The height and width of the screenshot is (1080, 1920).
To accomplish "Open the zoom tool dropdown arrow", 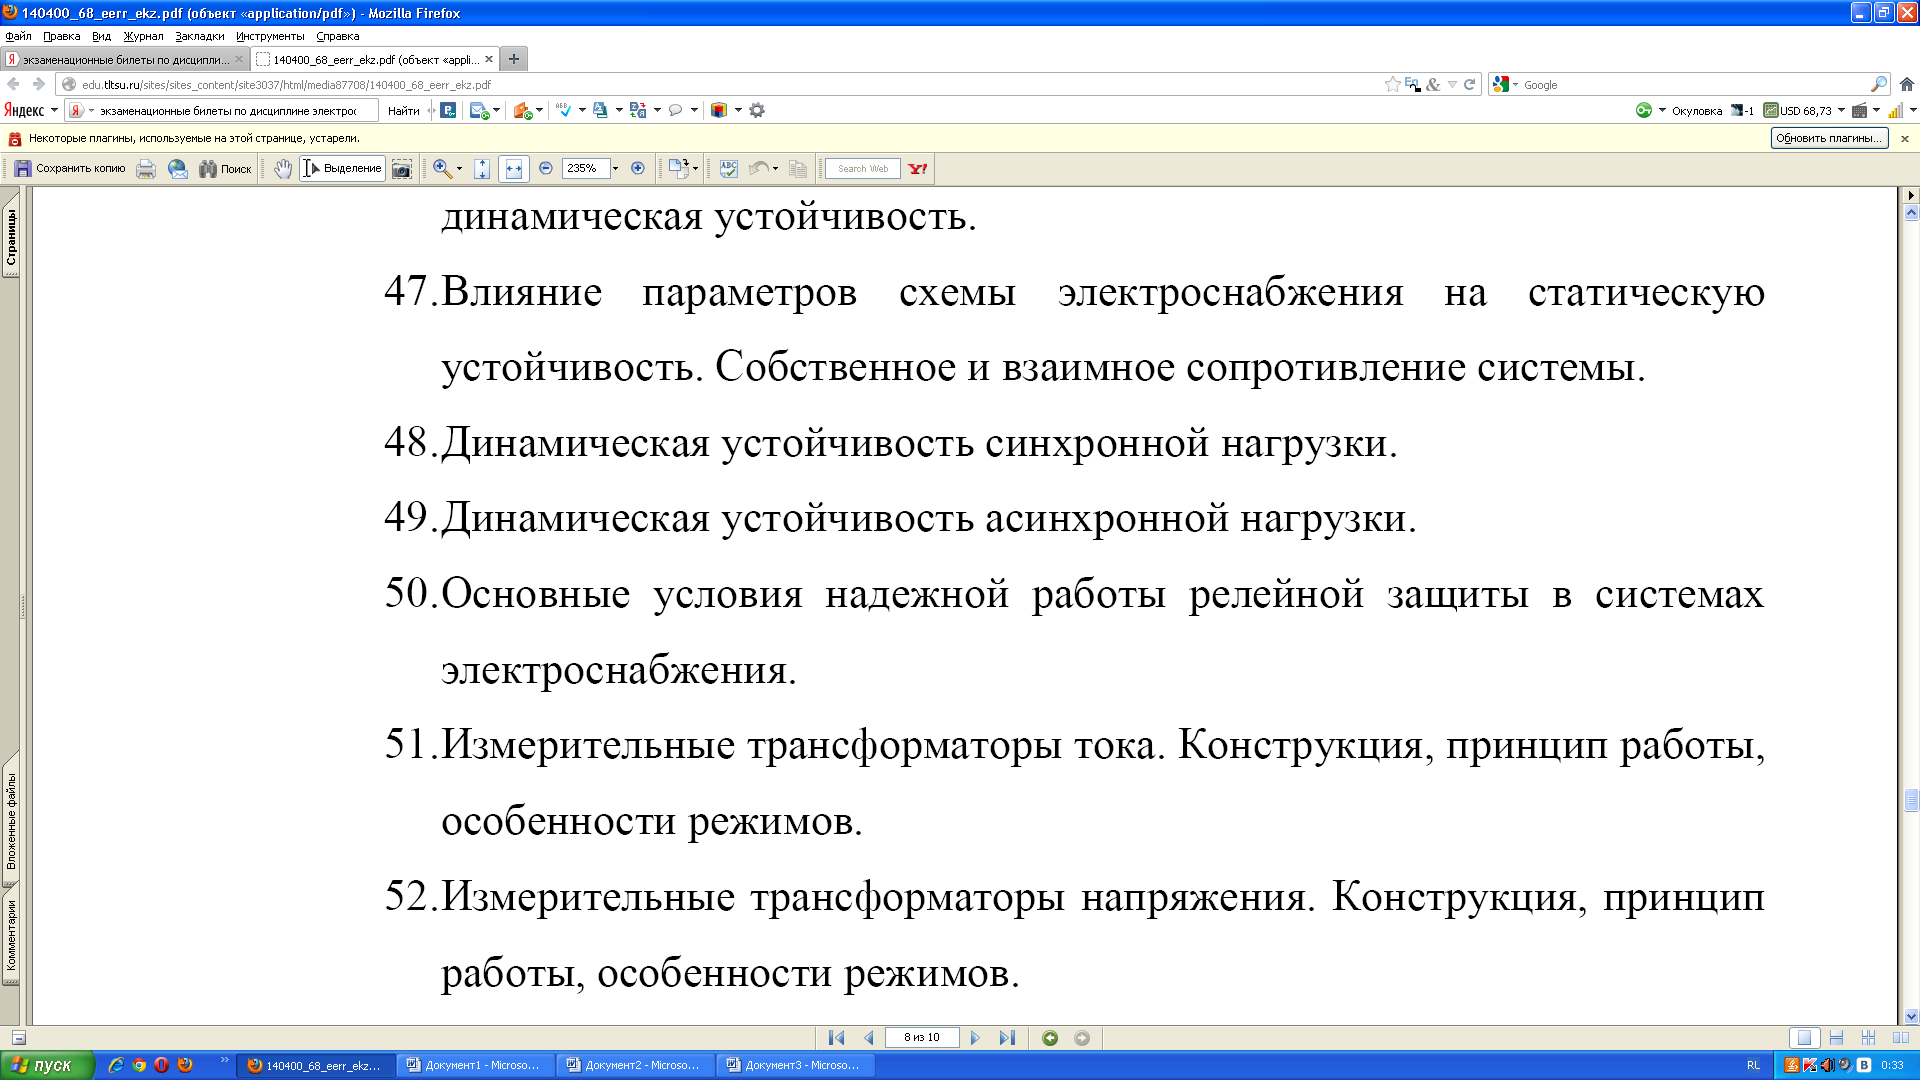I will (460, 169).
